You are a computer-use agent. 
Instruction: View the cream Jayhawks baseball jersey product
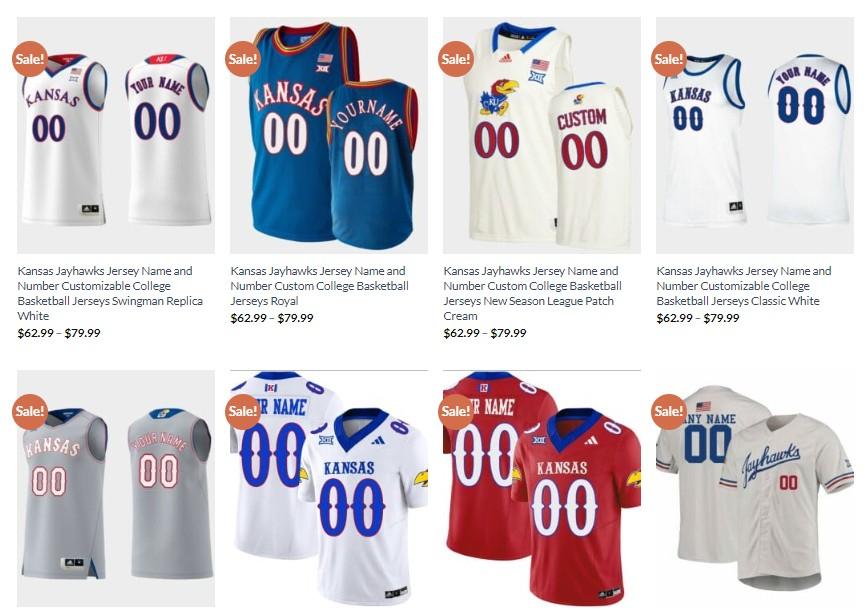(755, 489)
